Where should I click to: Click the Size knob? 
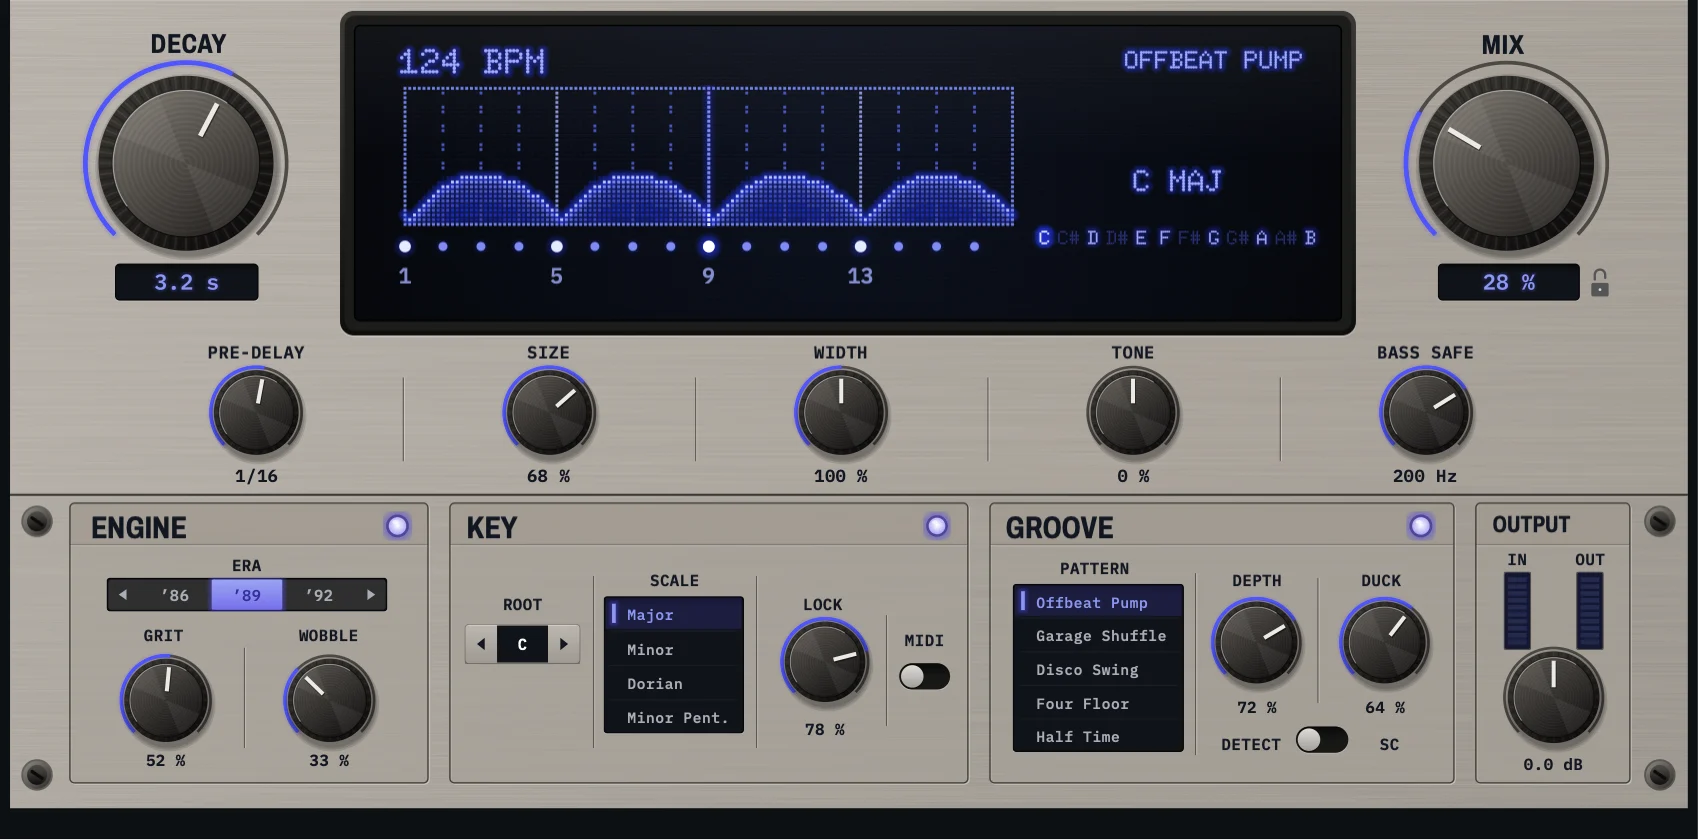coord(549,412)
